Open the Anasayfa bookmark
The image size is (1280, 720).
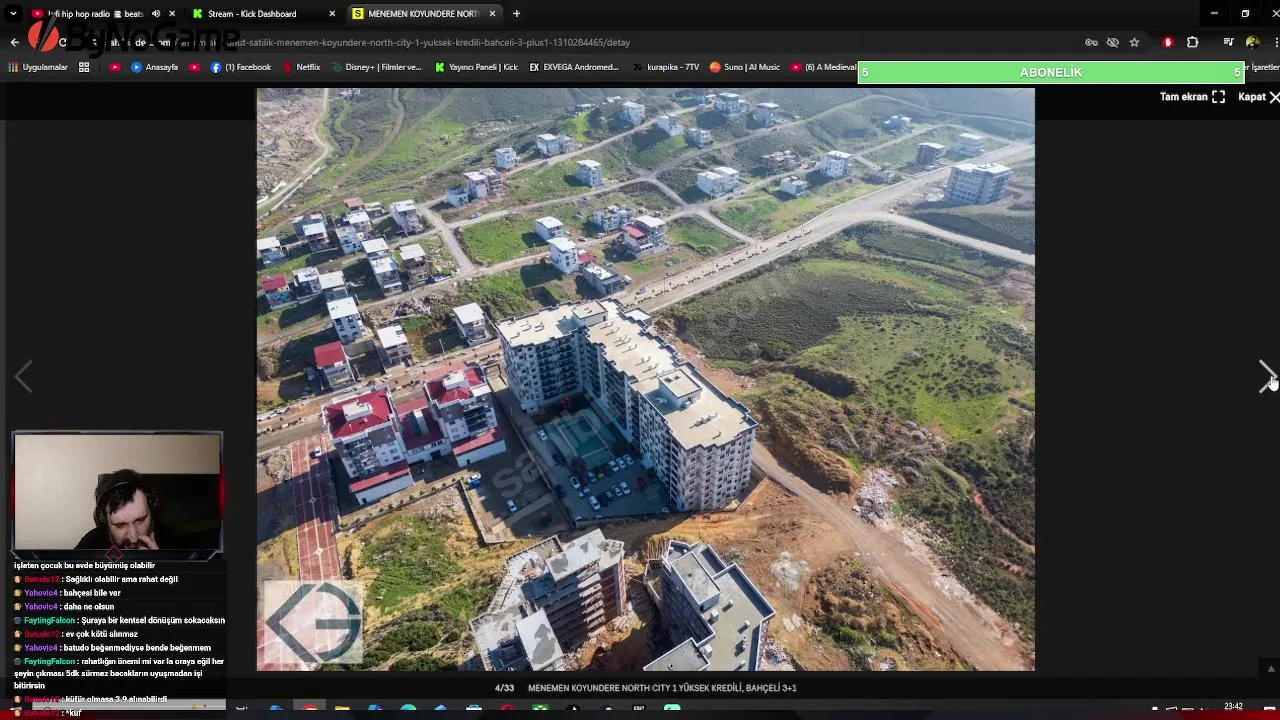point(155,67)
